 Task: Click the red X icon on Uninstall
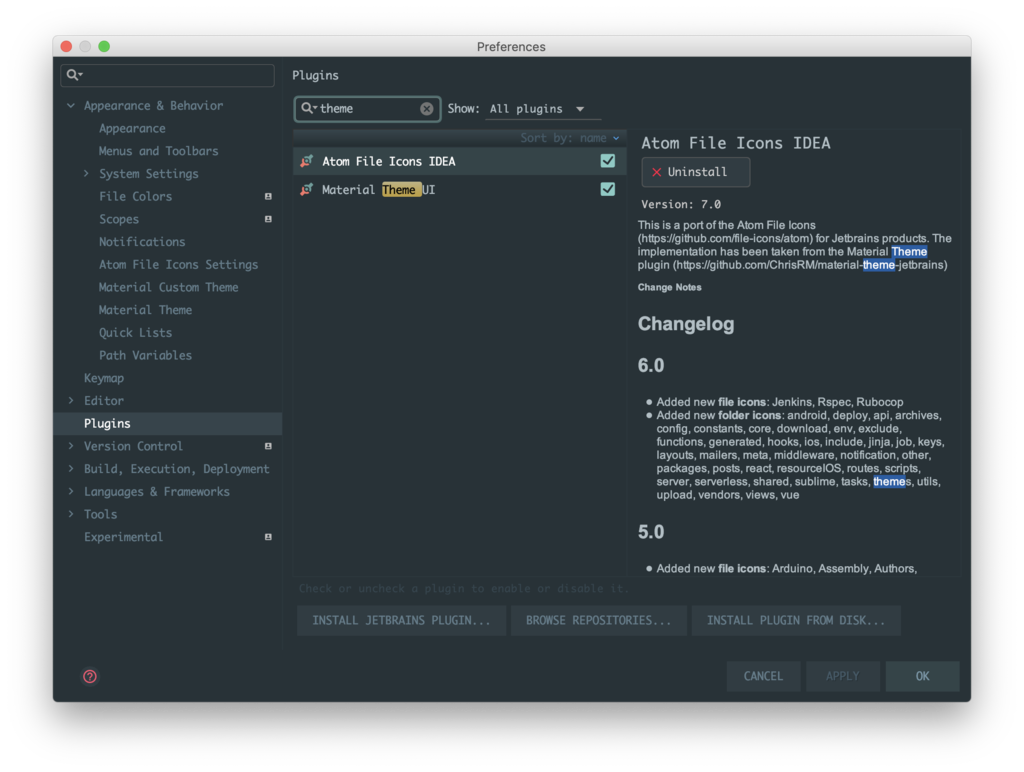(x=656, y=172)
